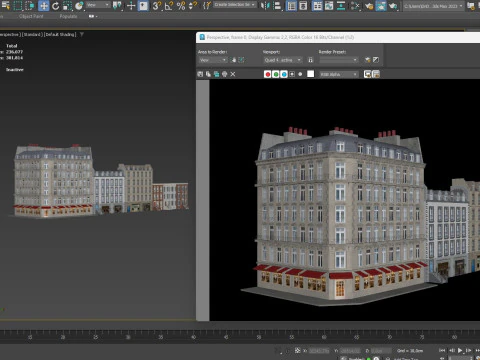Image resolution: width=480 pixels, height=360 pixels.
Task: Activate the Select and Scale tool
Action: pos(67,5)
